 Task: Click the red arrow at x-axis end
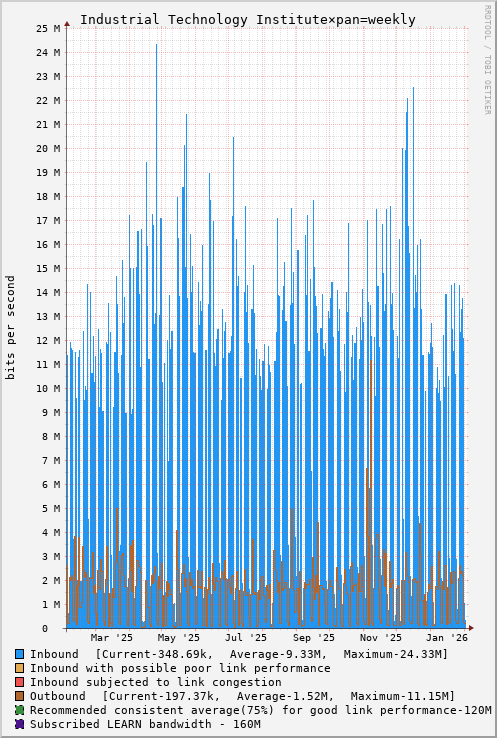point(471,628)
